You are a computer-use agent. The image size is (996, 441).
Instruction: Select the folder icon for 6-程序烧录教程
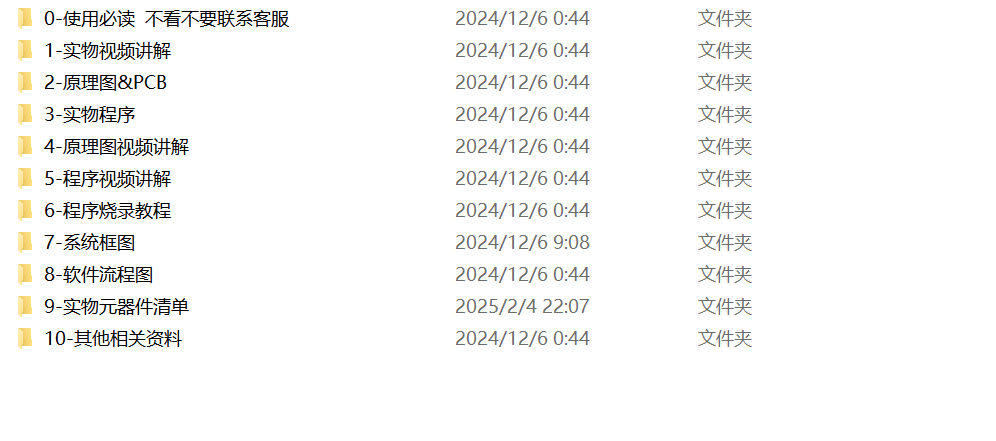(x=25, y=210)
